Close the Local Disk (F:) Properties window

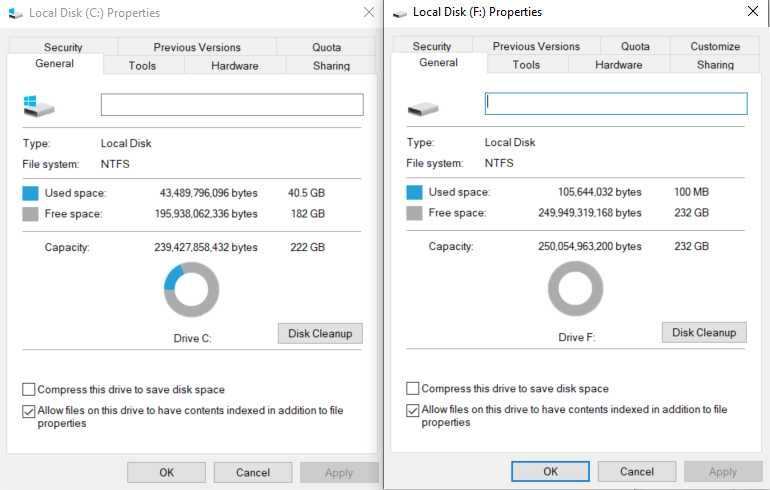click(752, 12)
